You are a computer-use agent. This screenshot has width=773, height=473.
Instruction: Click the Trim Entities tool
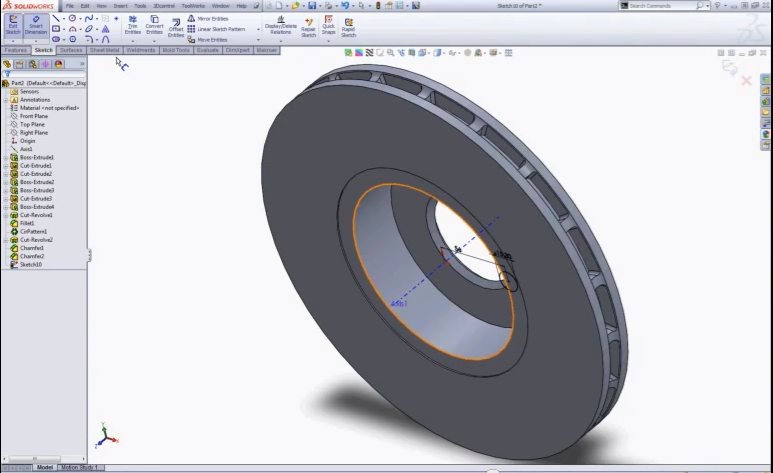tap(133, 25)
